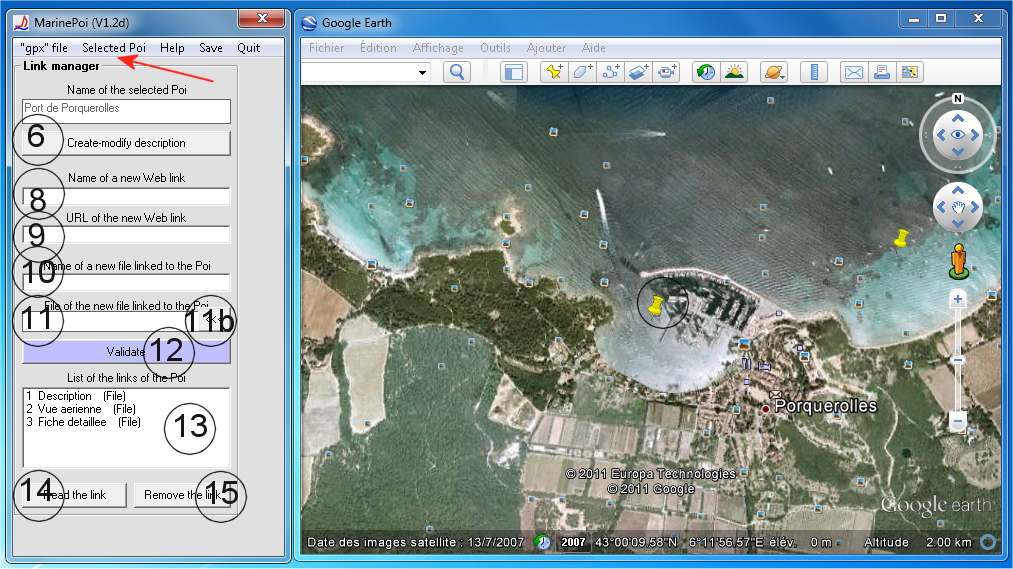This screenshot has height=569, width=1013.
Task: Reset north with the N compass marker
Action: 957,99
